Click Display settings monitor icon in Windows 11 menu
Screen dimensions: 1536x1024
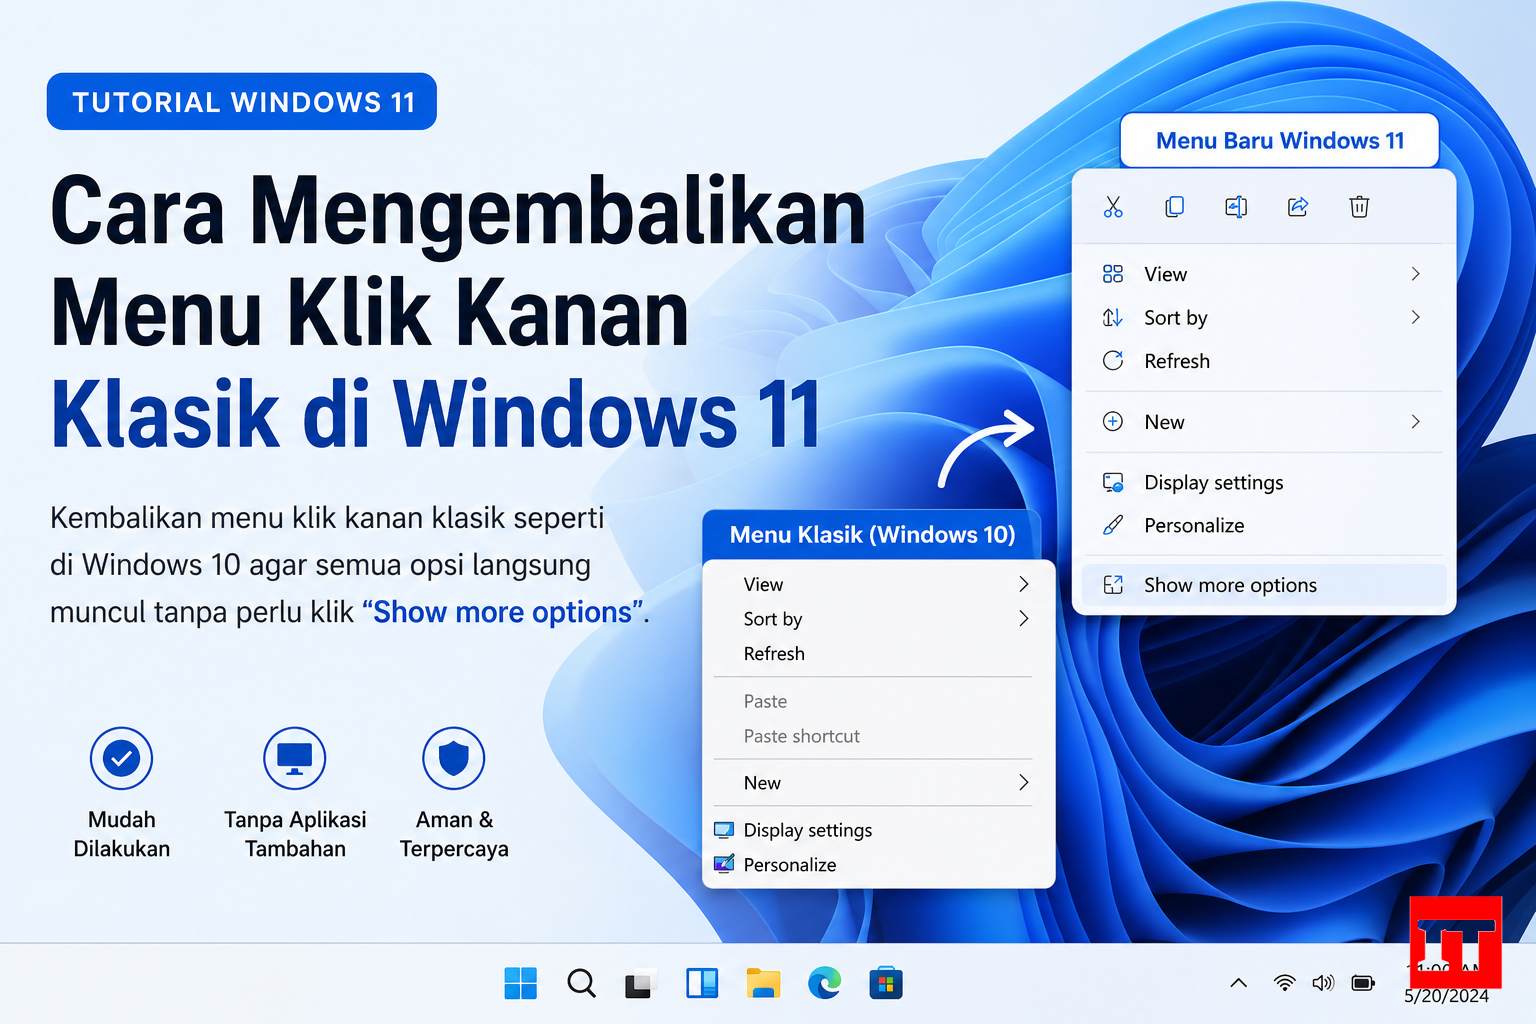pyautogui.click(x=1113, y=482)
